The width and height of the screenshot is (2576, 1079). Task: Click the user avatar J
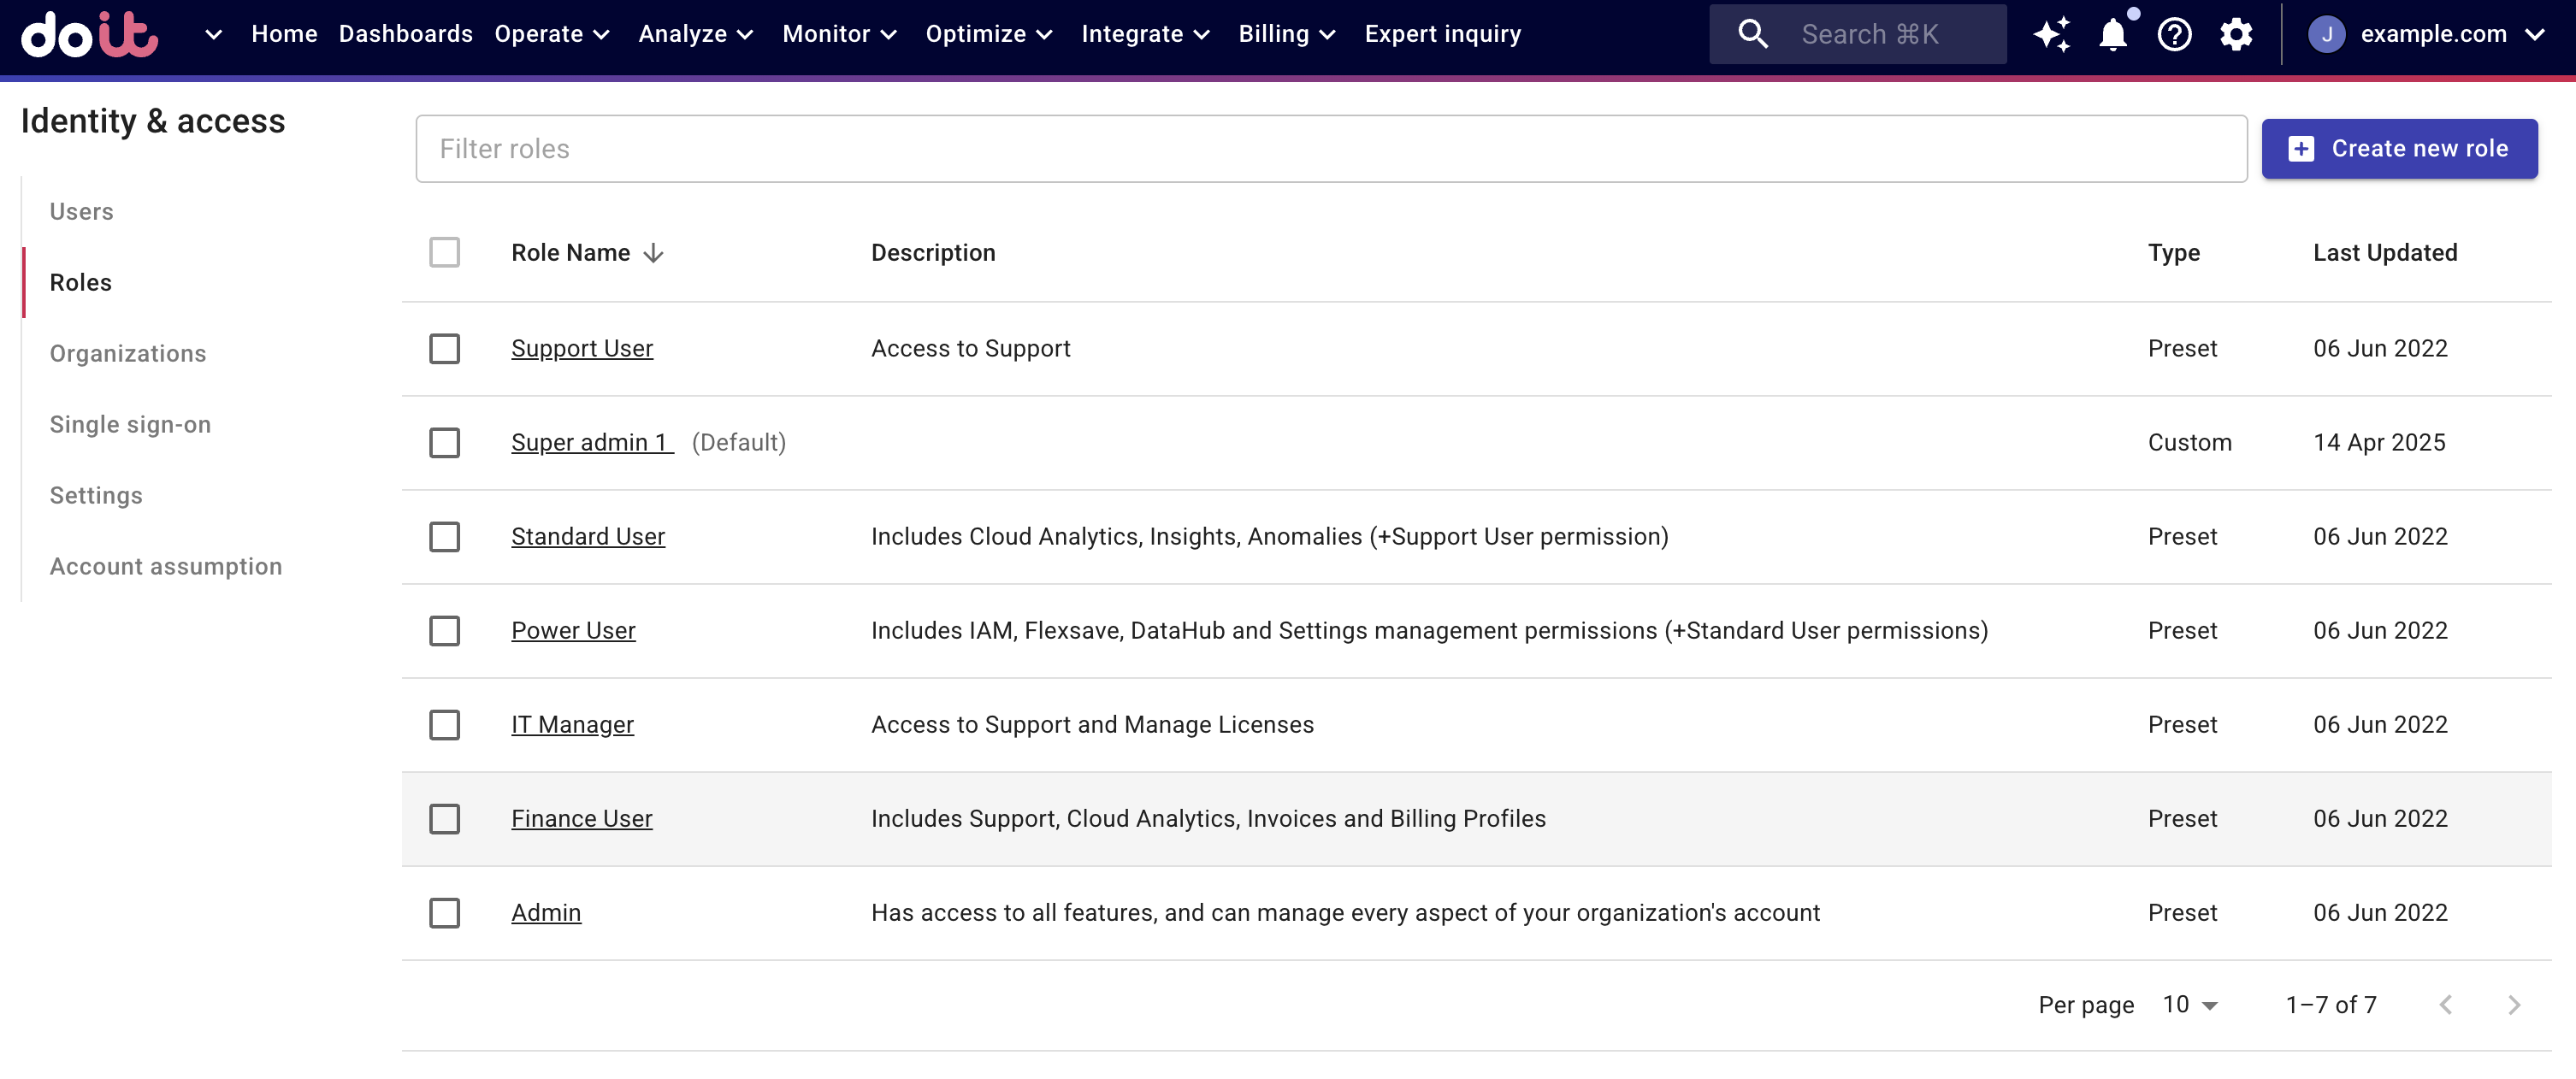(x=2326, y=34)
